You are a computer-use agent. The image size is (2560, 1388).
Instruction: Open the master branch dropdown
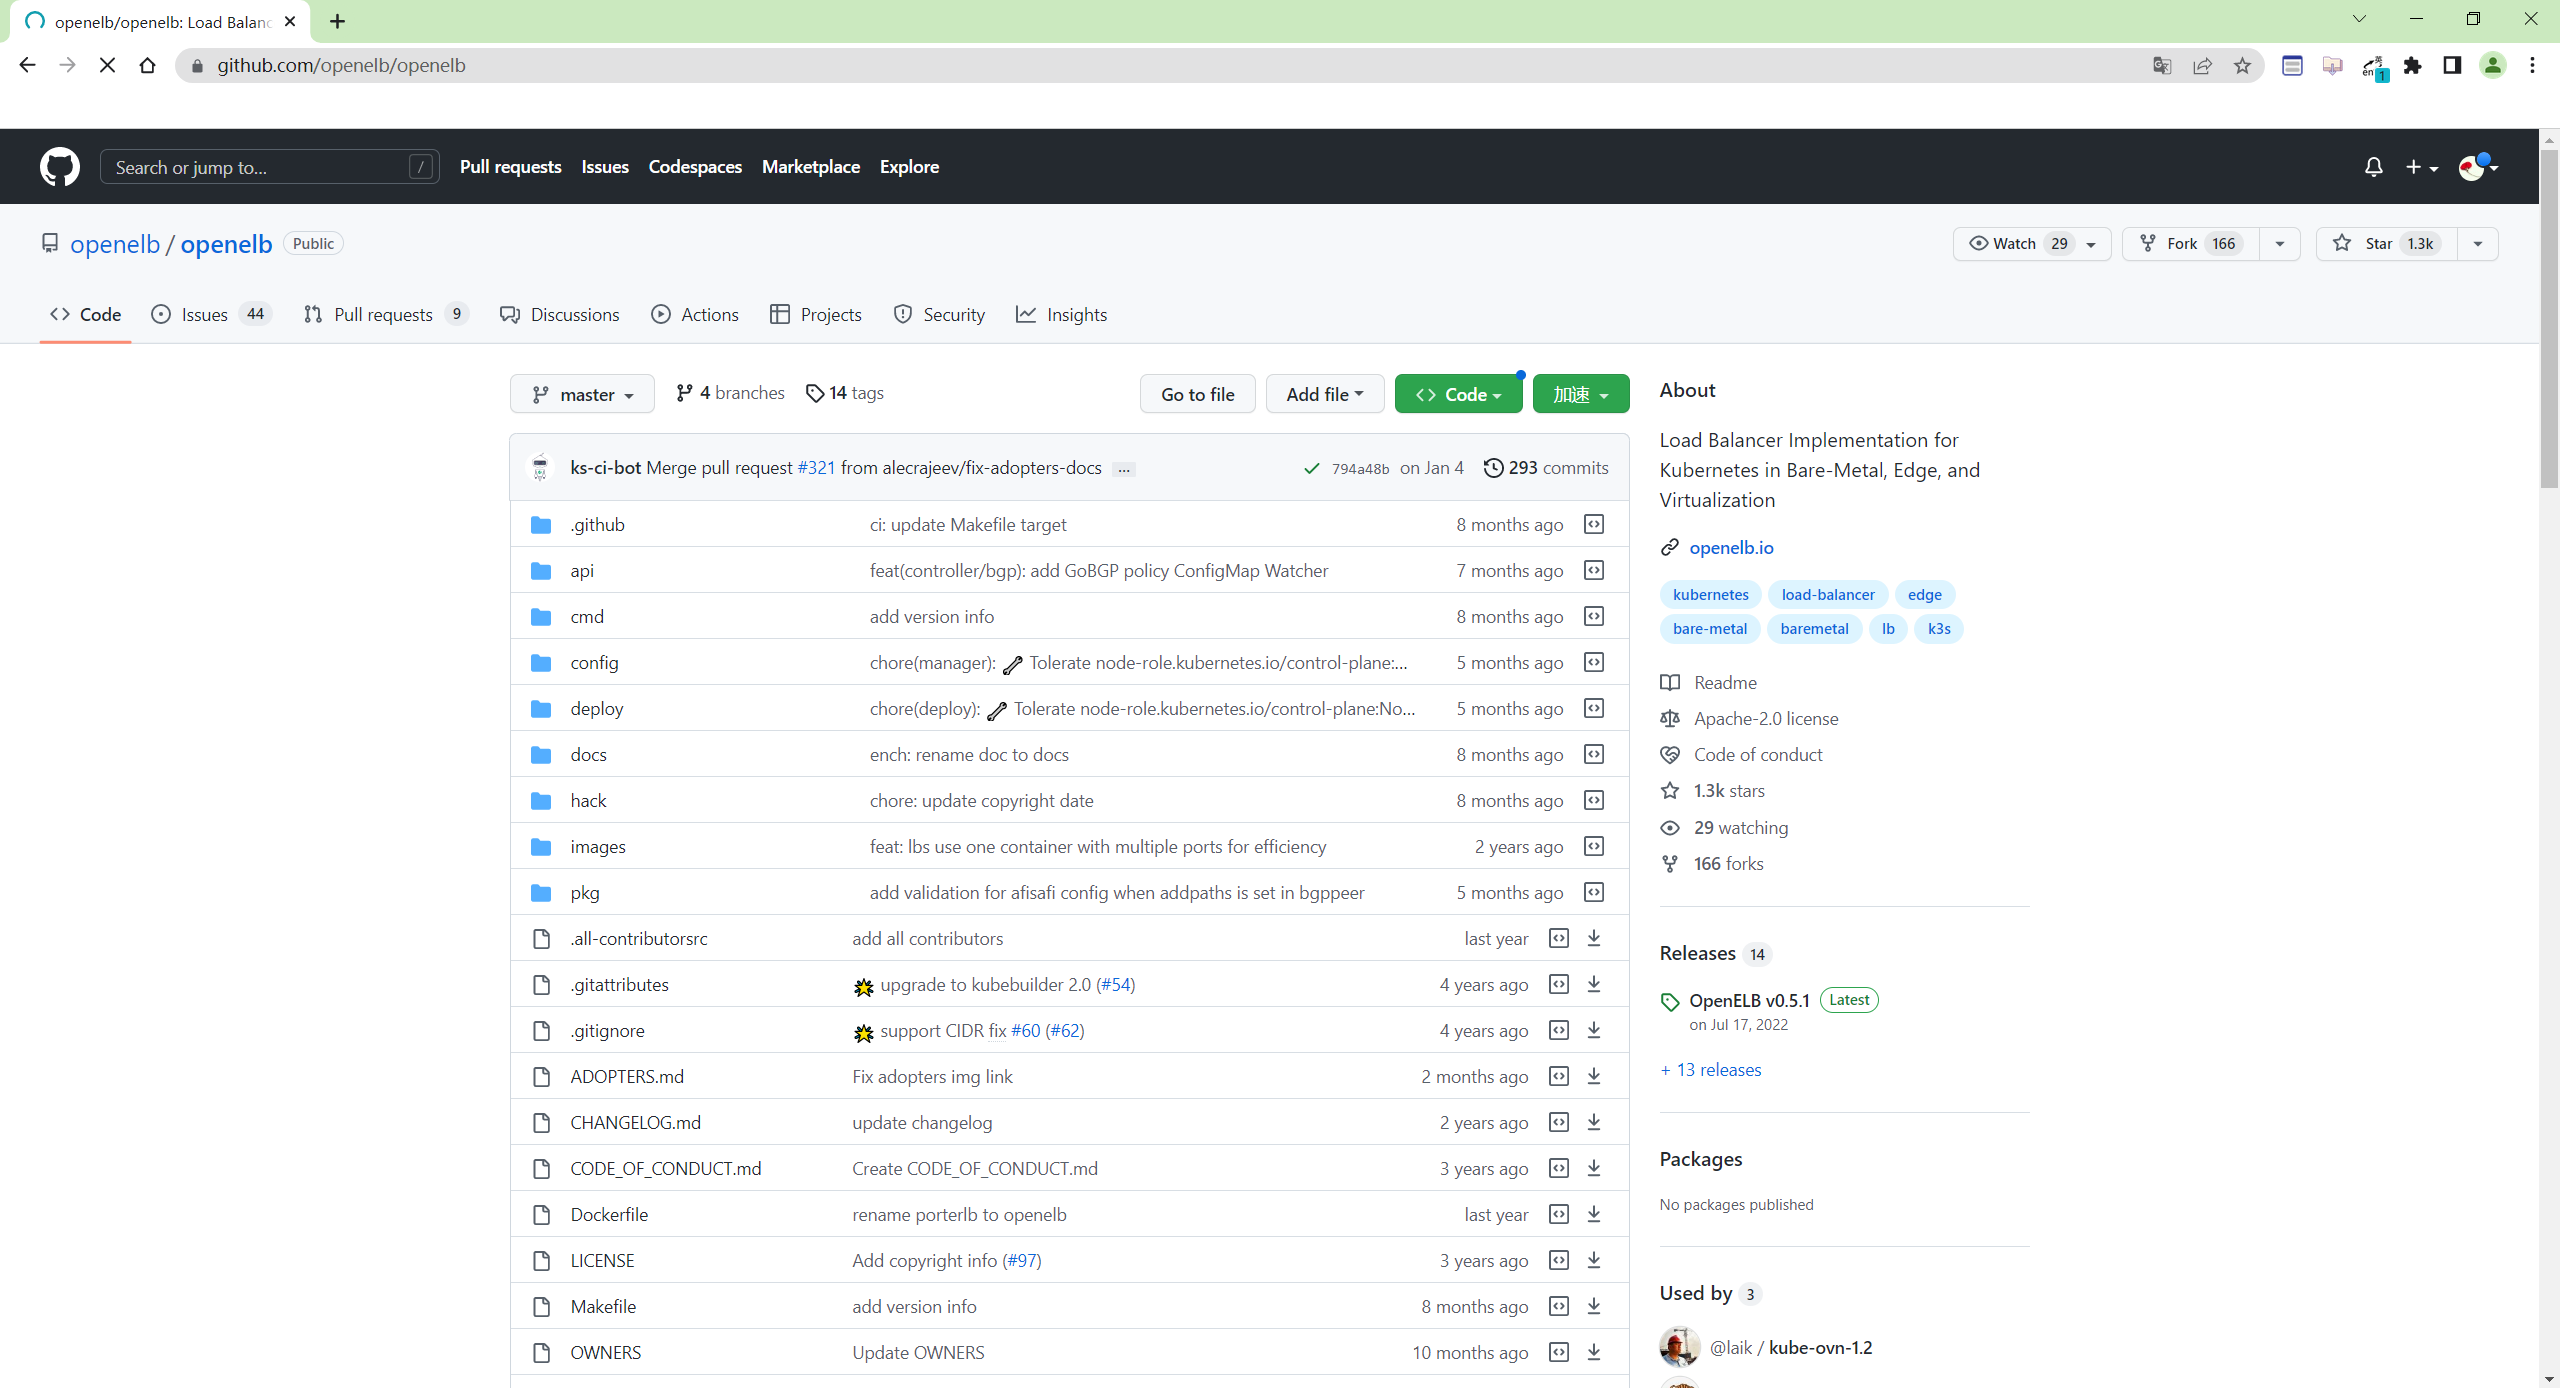[x=582, y=394]
